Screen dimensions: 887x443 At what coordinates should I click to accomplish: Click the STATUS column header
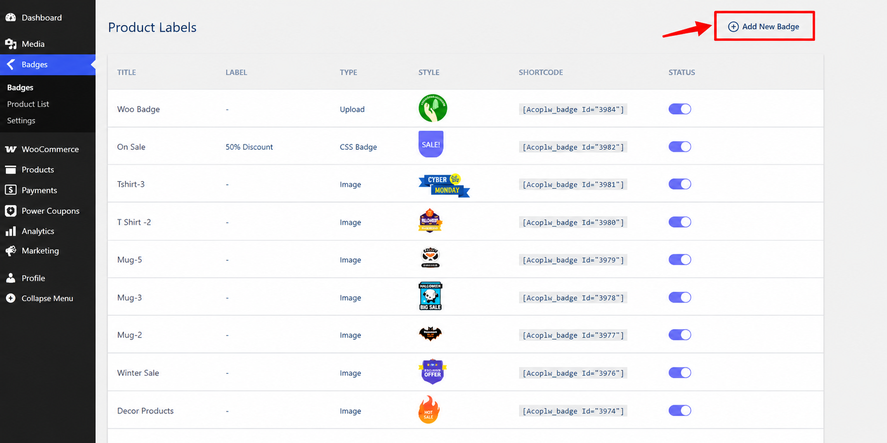pos(682,72)
